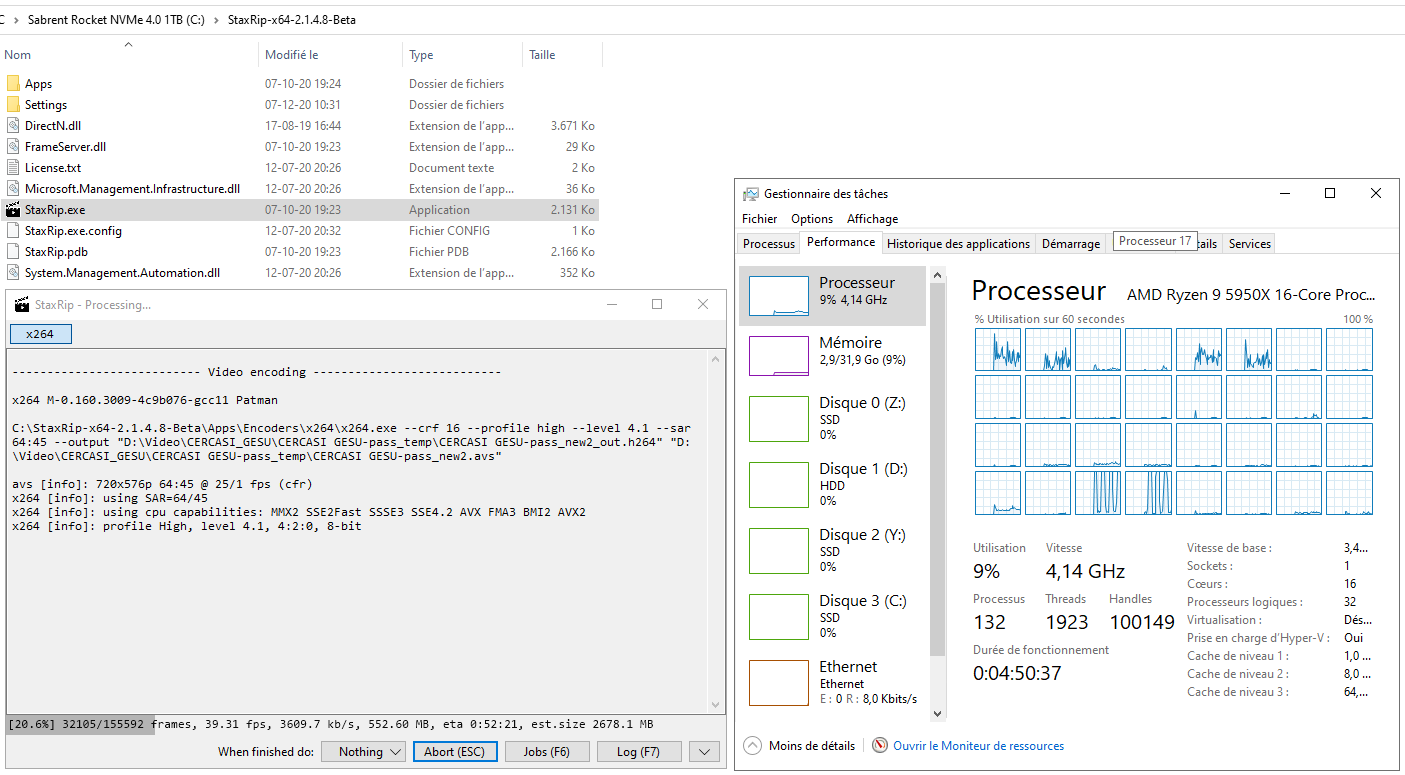
Task: Click the down arrow of the Task Manager sidebar scrollbar
Action: 937,714
